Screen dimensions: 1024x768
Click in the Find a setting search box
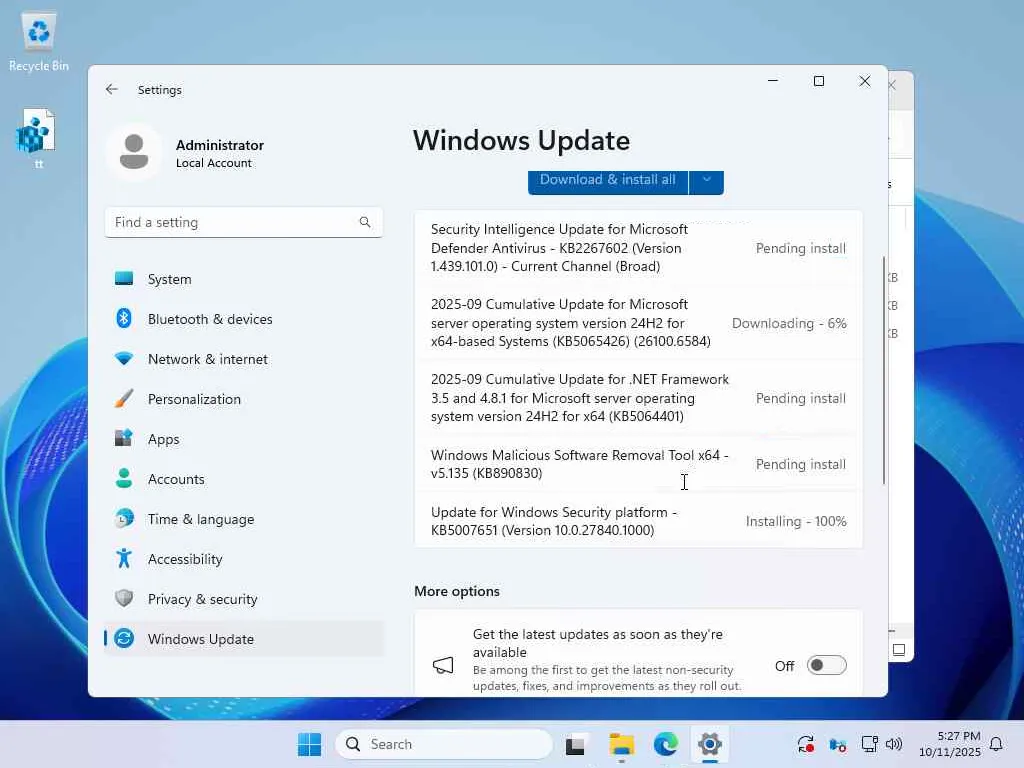(x=244, y=222)
